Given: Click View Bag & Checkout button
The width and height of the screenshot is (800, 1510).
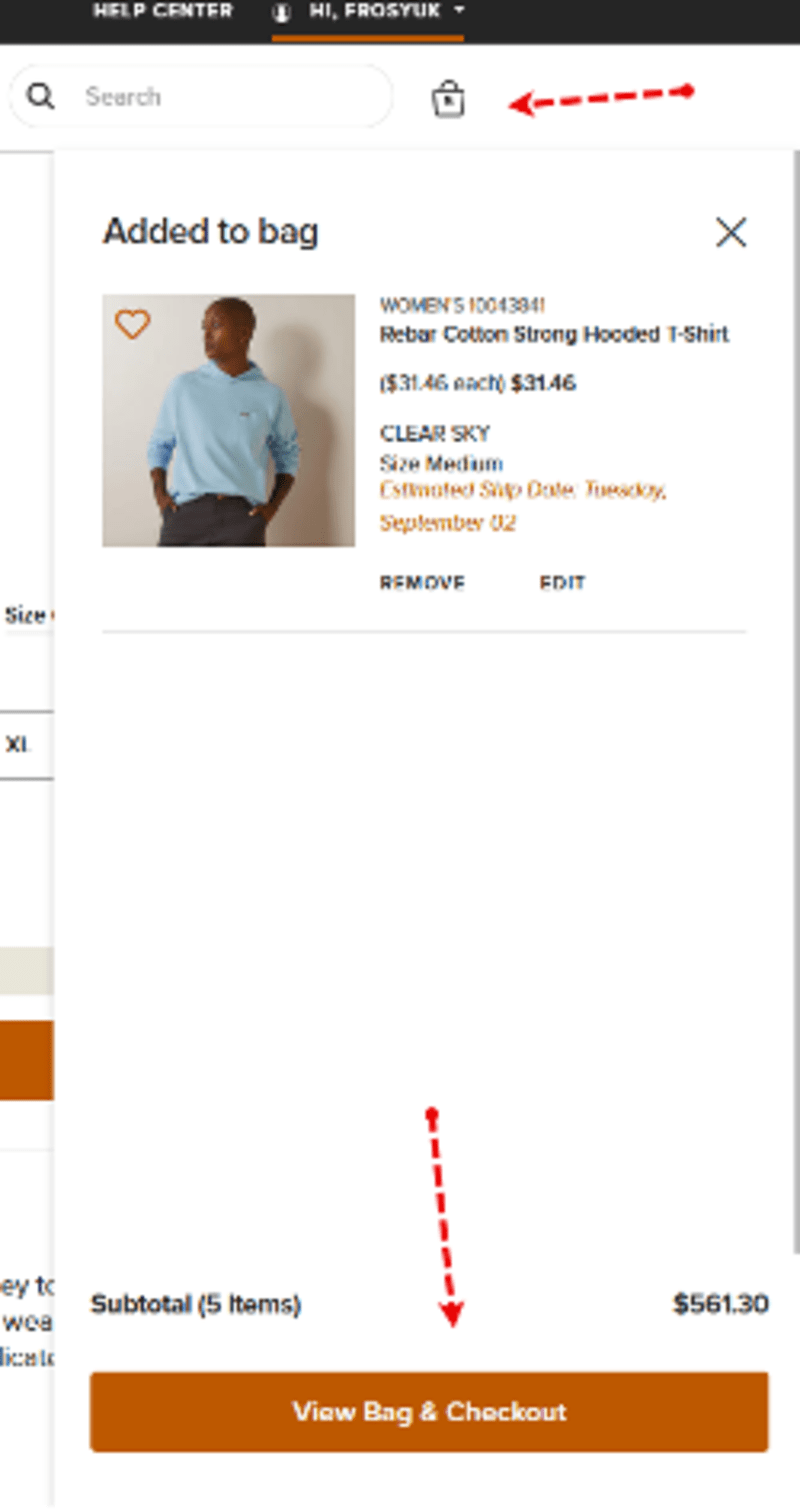Looking at the screenshot, I should [x=429, y=1411].
